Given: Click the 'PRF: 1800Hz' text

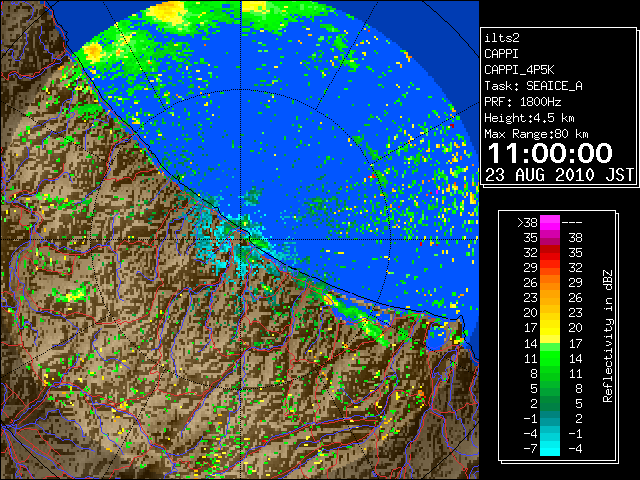Looking at the screenshot, I should [x=522, y=102].
